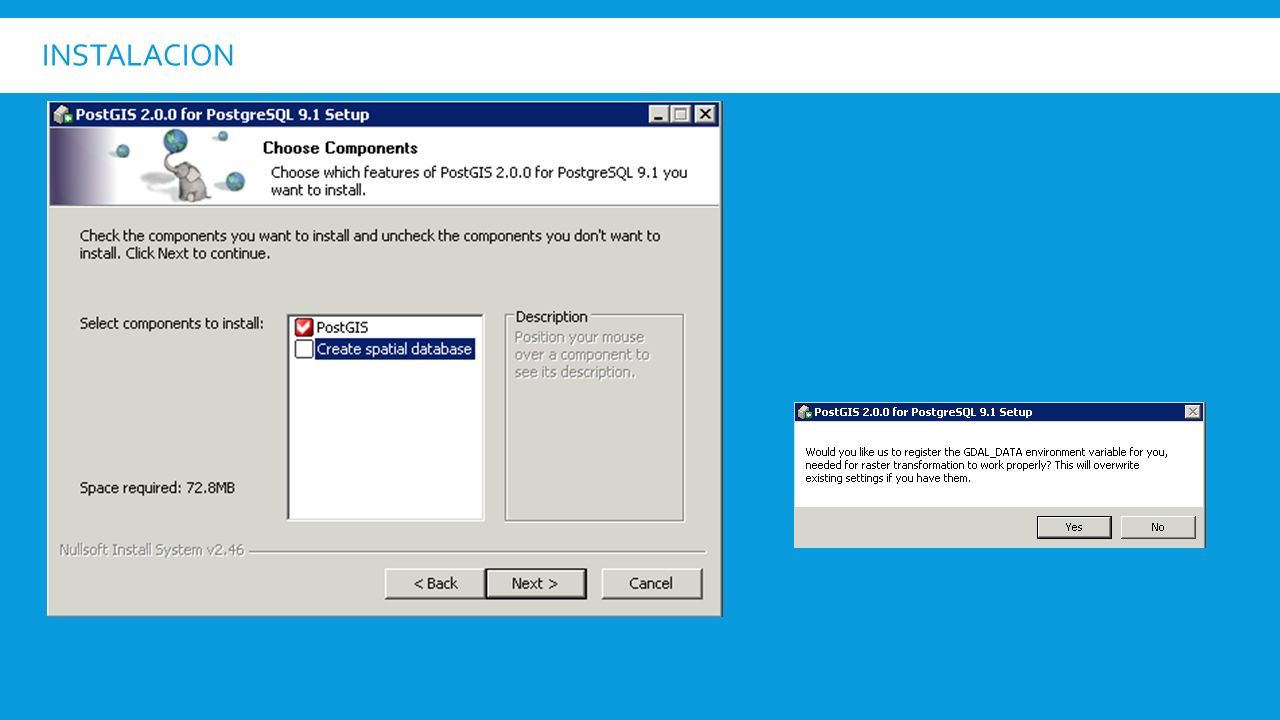
Task: Select the Create spatial database row
Action: (394, 349)
